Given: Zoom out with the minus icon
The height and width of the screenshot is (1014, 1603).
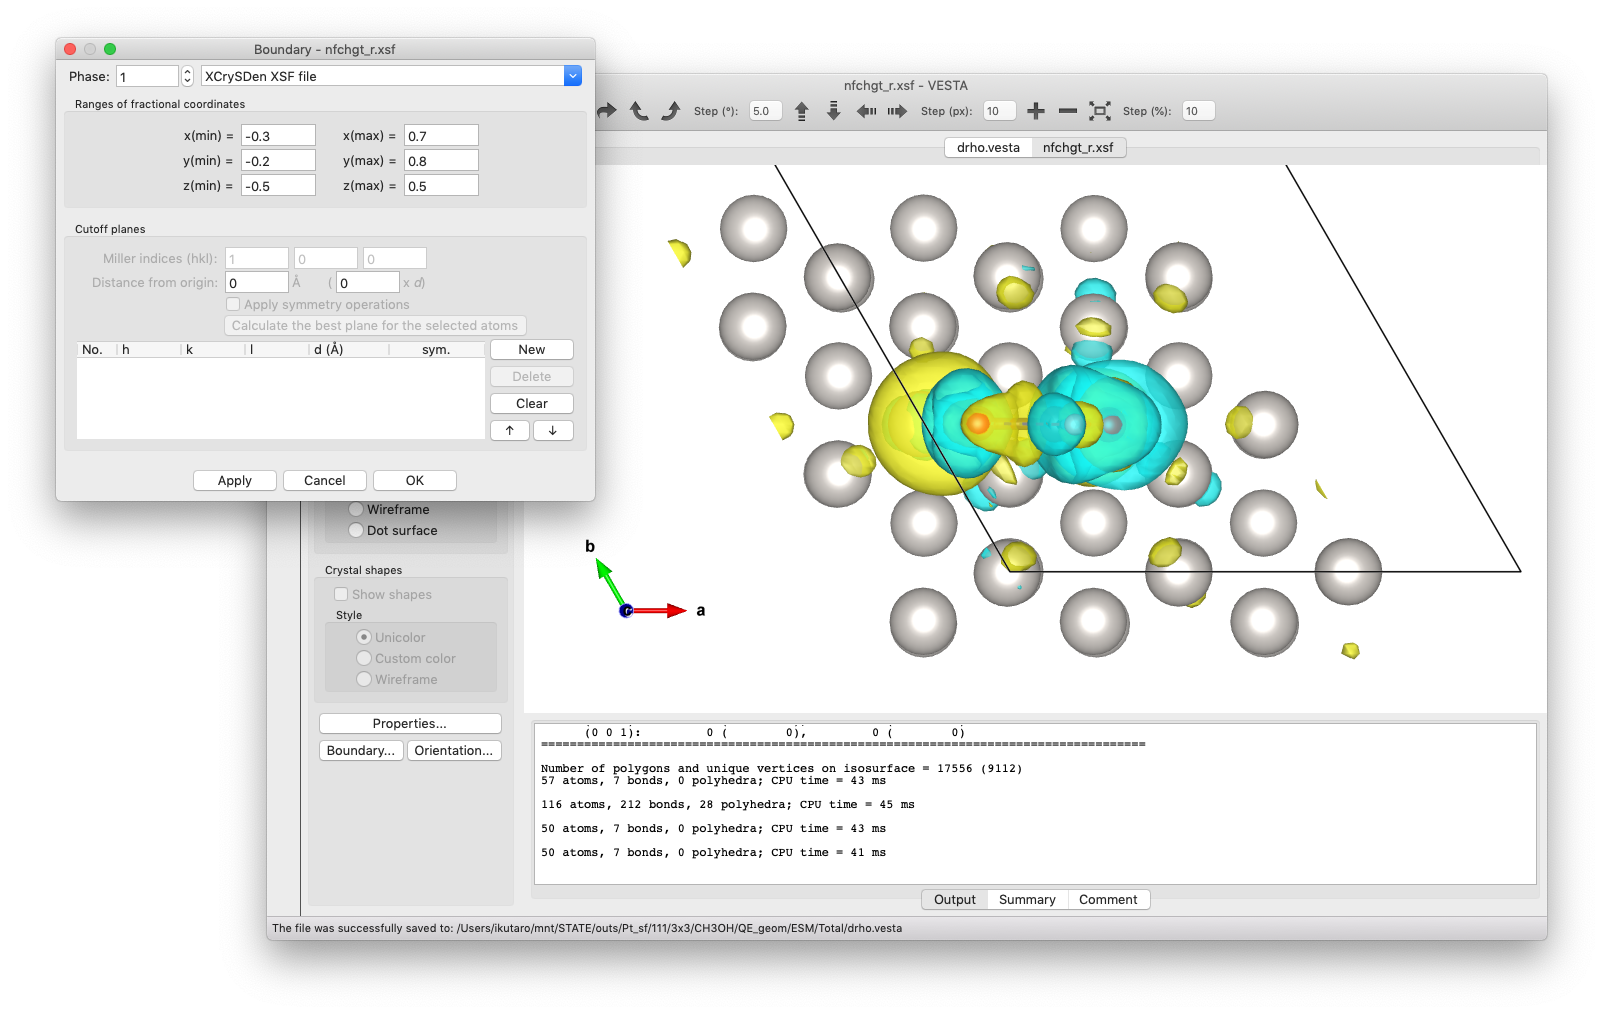Looking at the screenshot, I should pyautogui.click(x=1067, y=111).
